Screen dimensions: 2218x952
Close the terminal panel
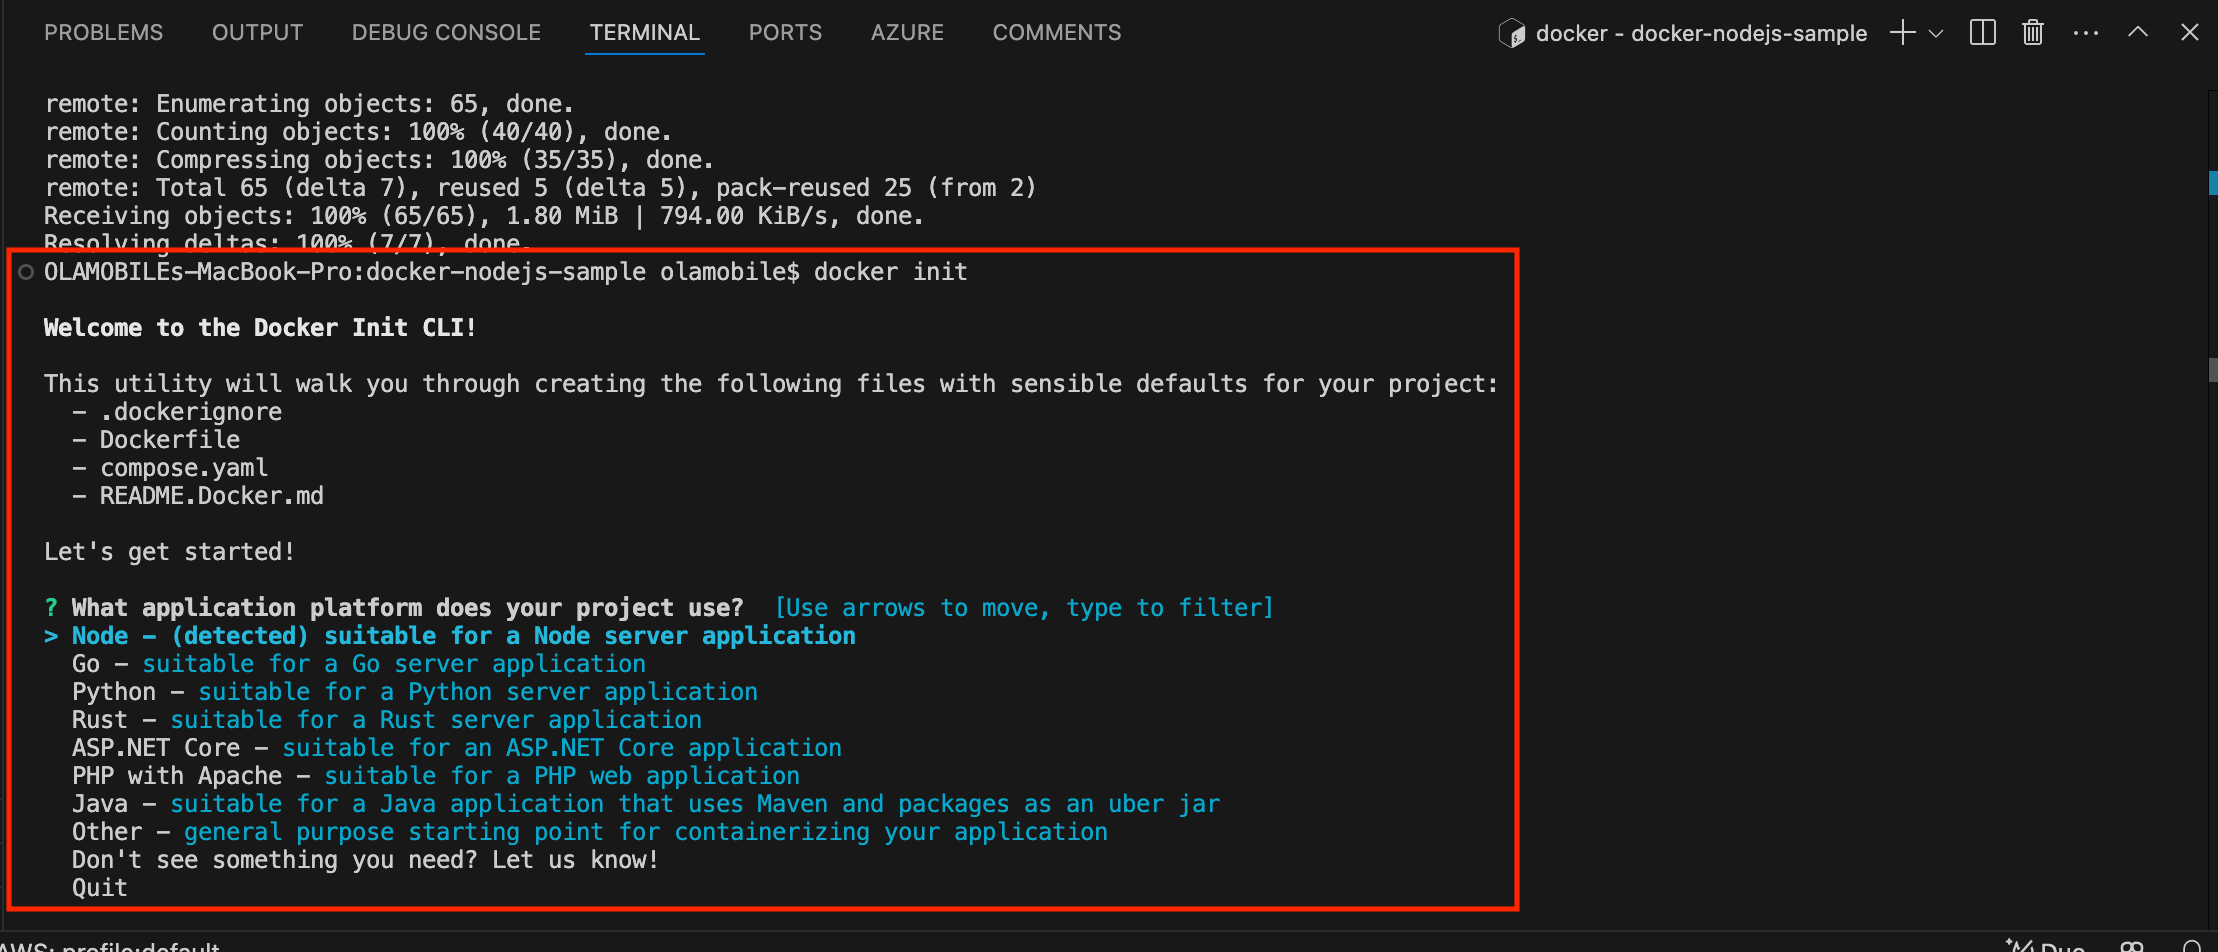(2190, 32)
